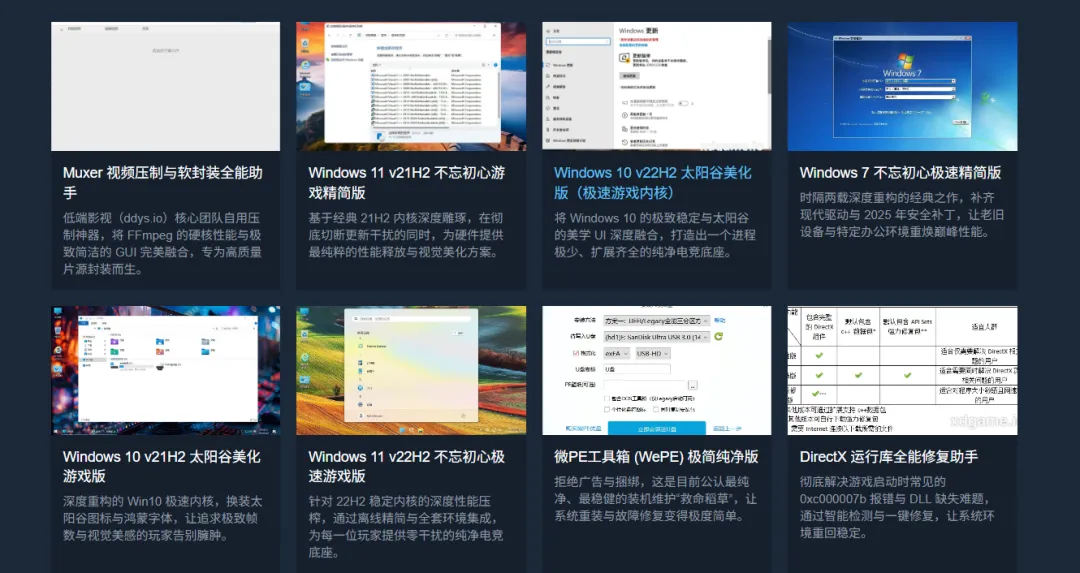Click the title Muxer 视频压制与软封装全能助手
The height and width of the screenshot is (573, 1080).
[163, 183]
